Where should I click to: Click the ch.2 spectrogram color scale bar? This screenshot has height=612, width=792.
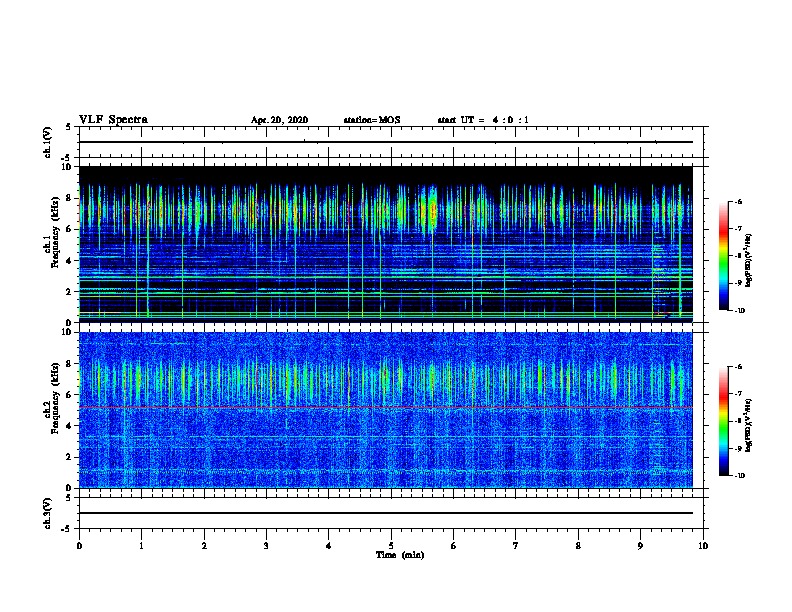[723, 421]
